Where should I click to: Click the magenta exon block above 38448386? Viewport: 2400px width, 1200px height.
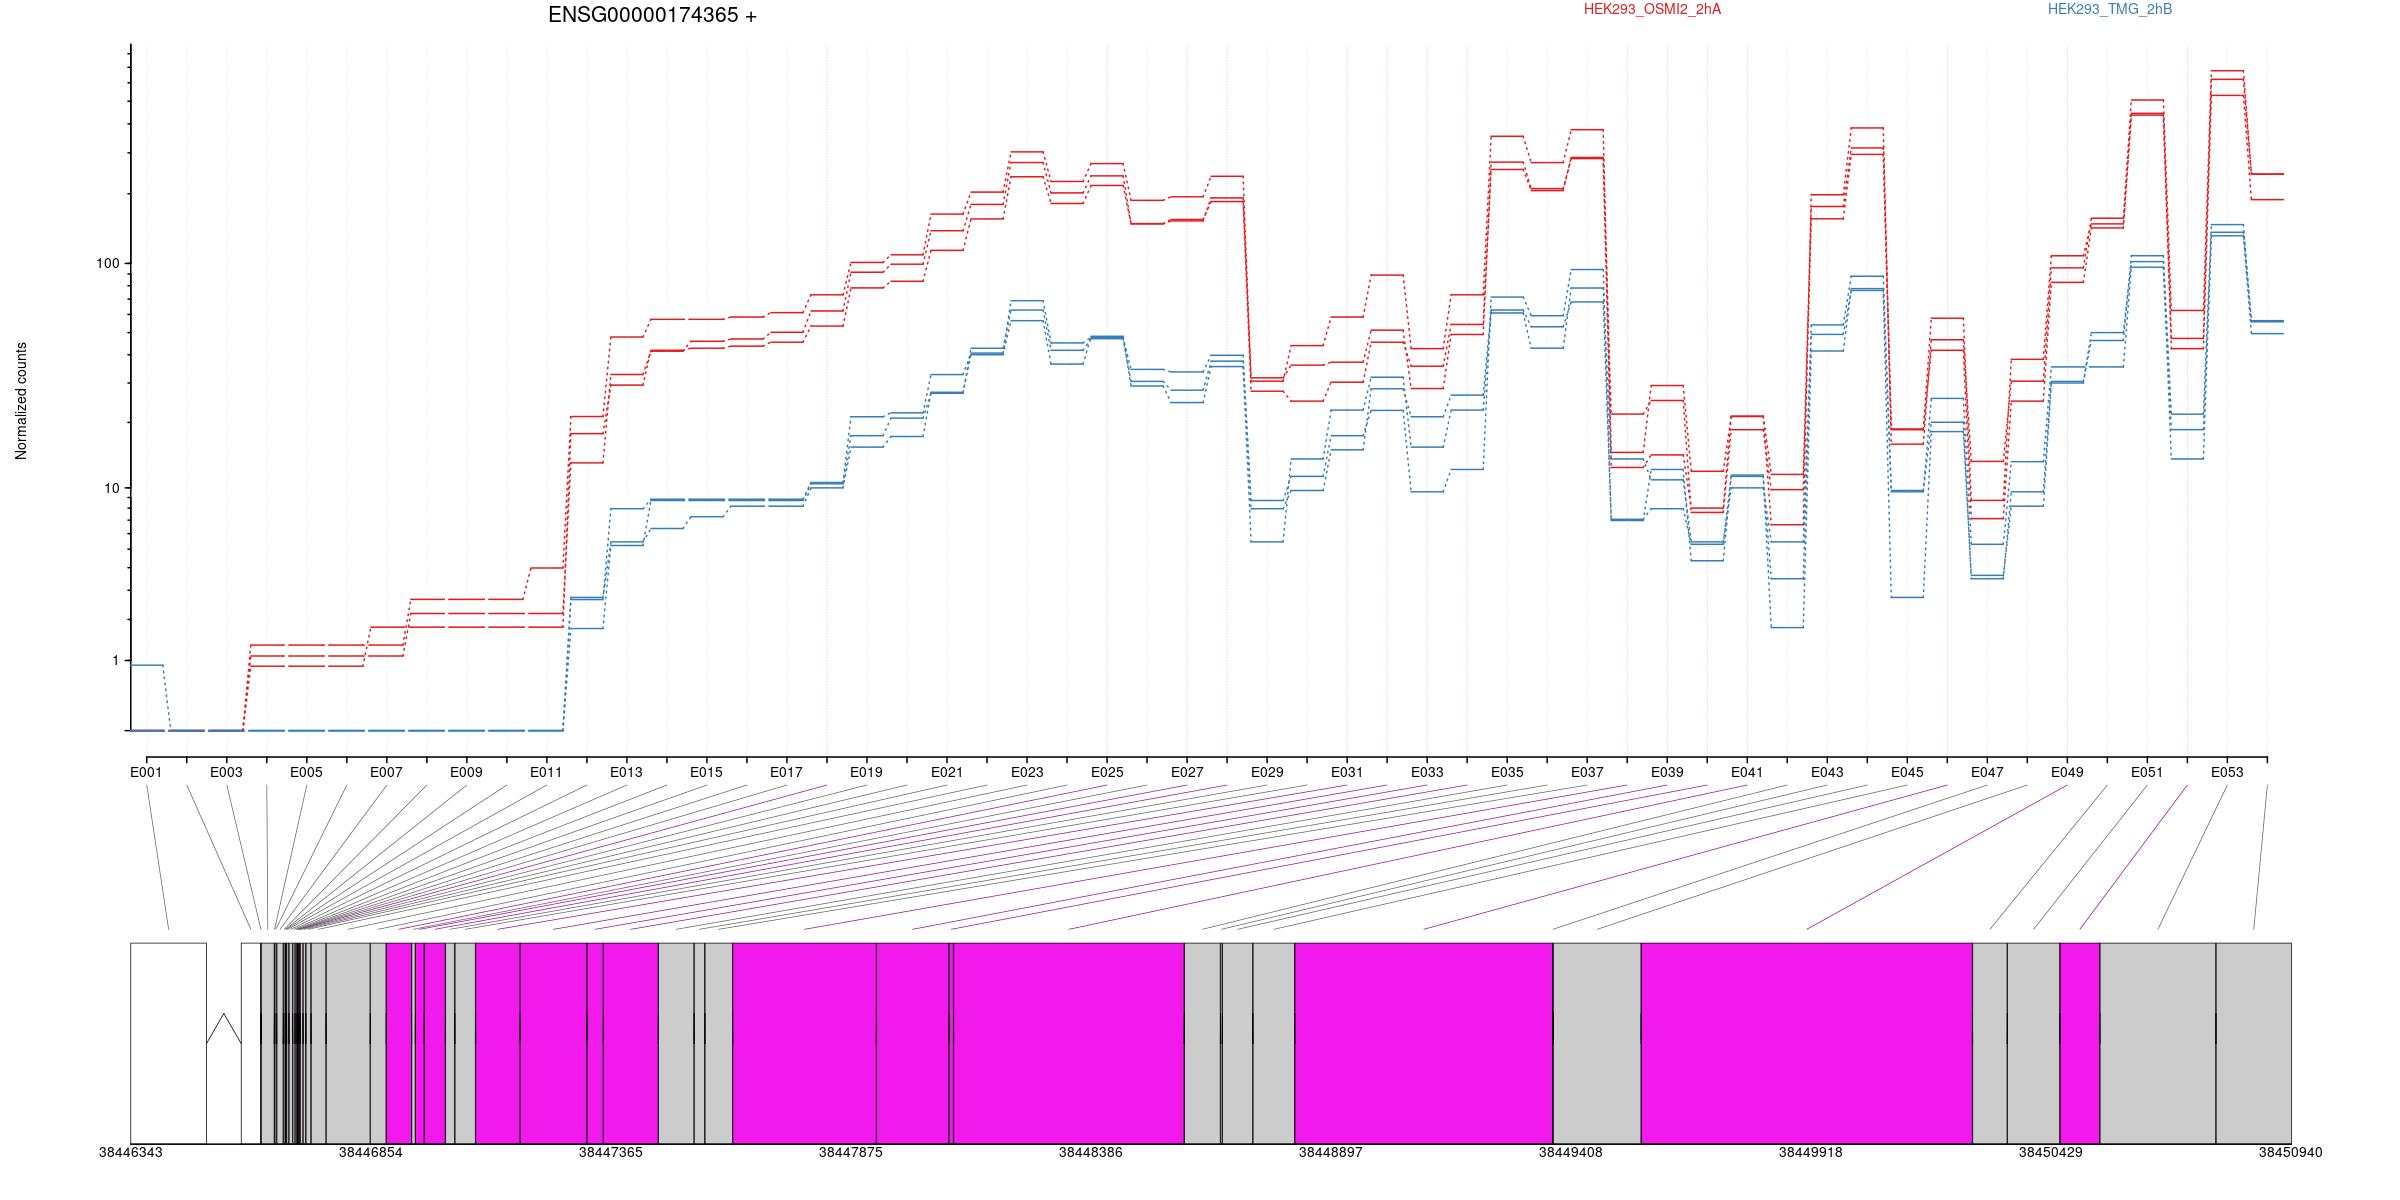[1068, 1043]
